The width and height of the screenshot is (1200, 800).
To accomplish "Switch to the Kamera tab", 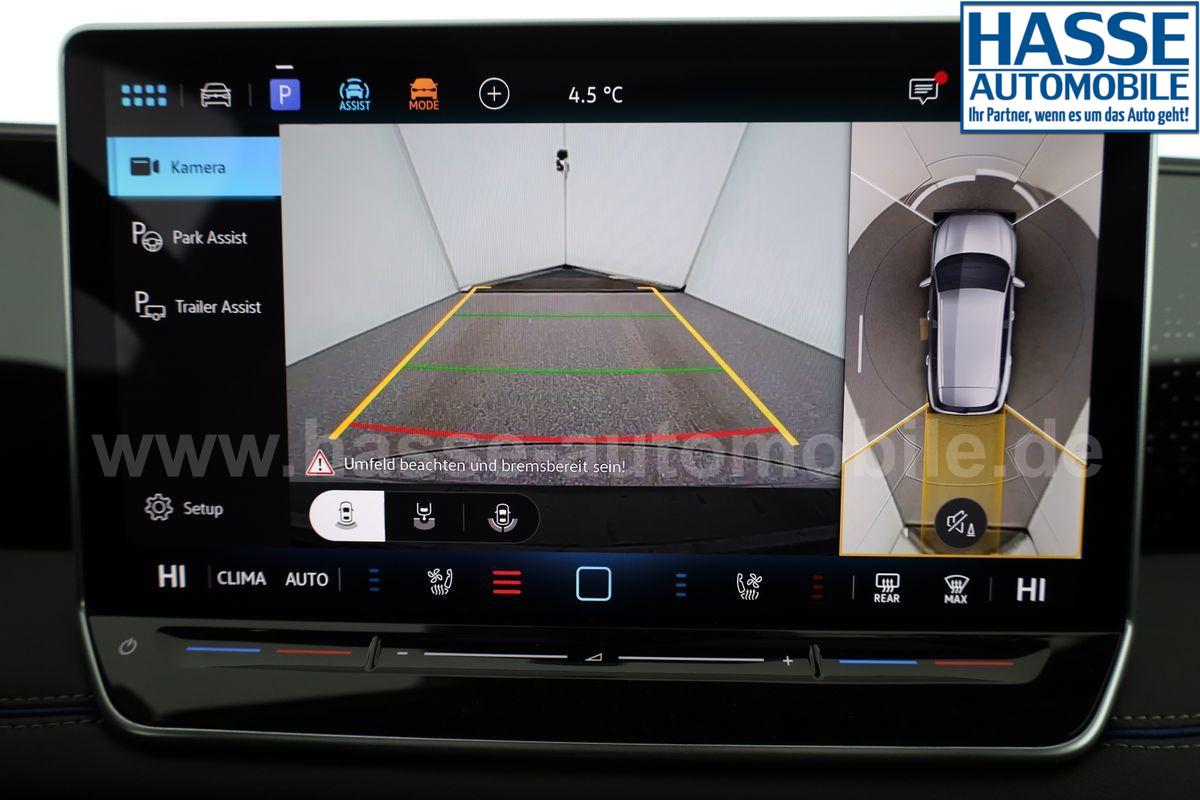I will coord(181,167).
